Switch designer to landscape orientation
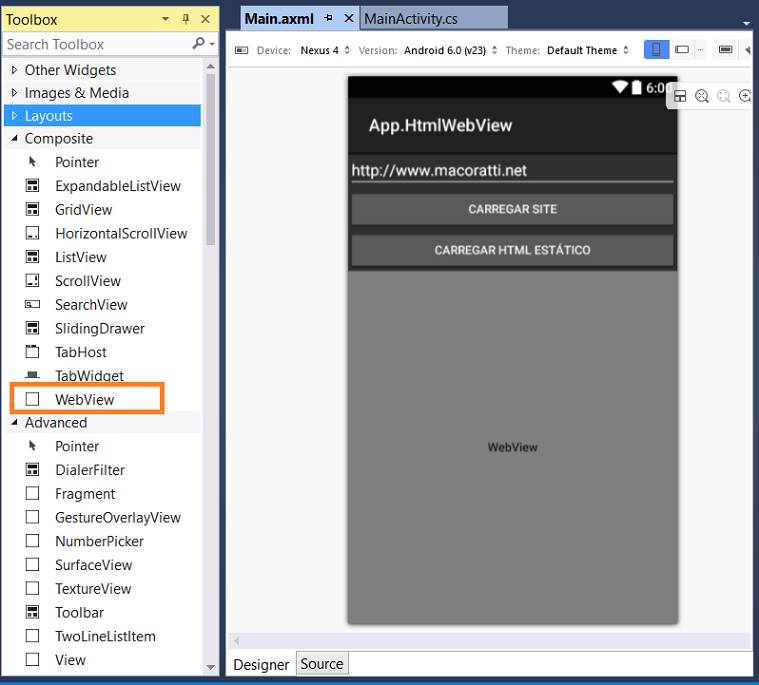Image resolution: width=759 pixels, height=685 pixels. 682,49
